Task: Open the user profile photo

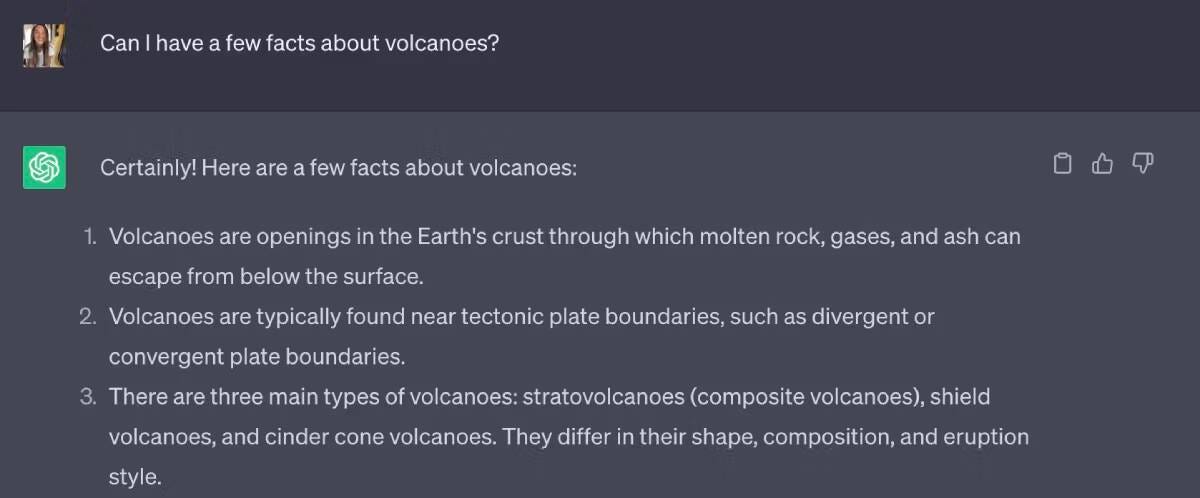Action: tap(44, 45)
